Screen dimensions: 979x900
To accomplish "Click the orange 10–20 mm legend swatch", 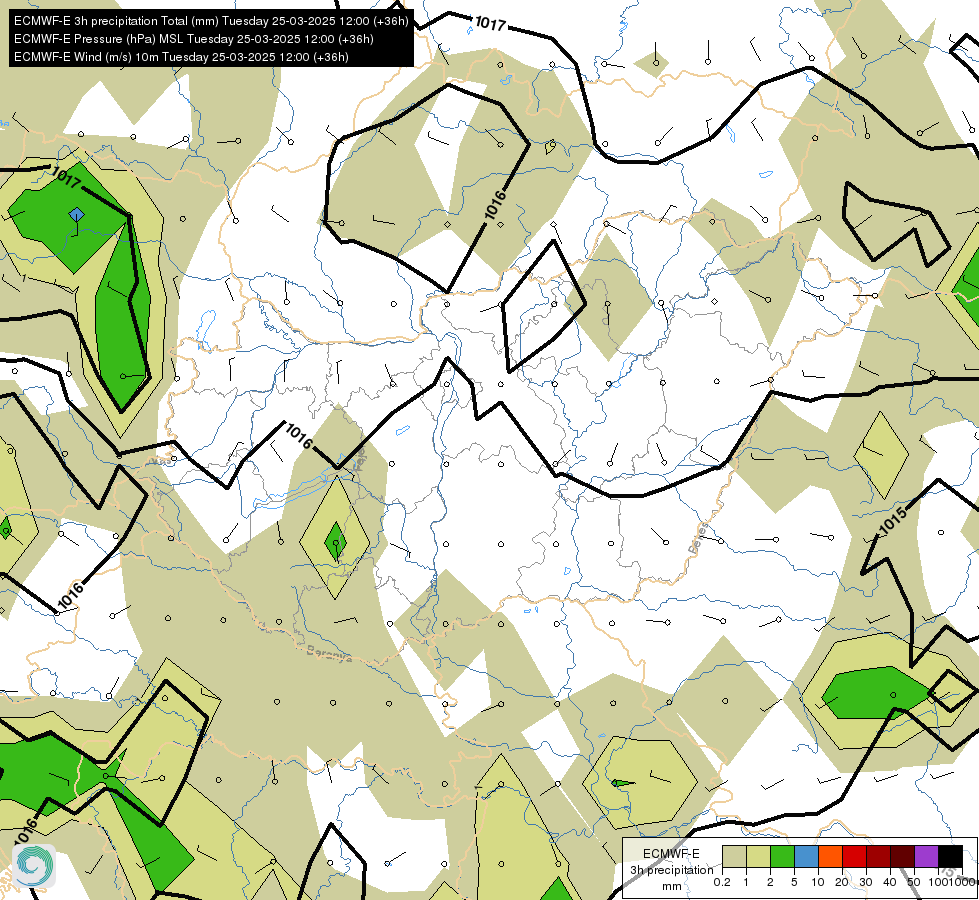I will (x=830, y=857).
